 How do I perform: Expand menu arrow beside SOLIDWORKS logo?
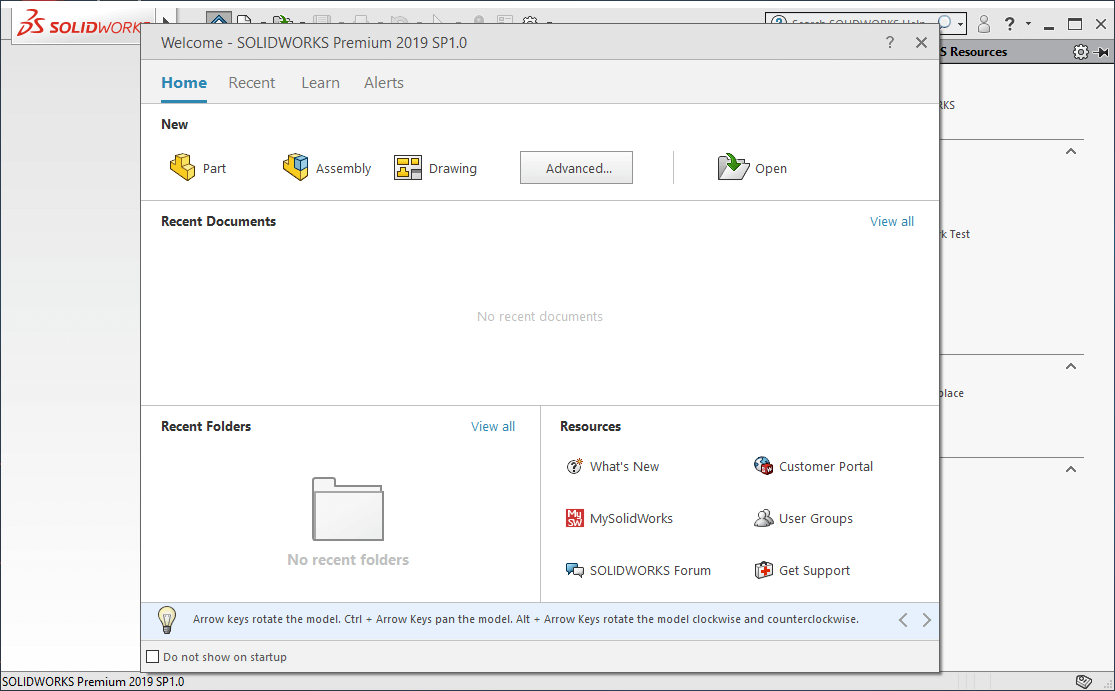click(166, 21)
